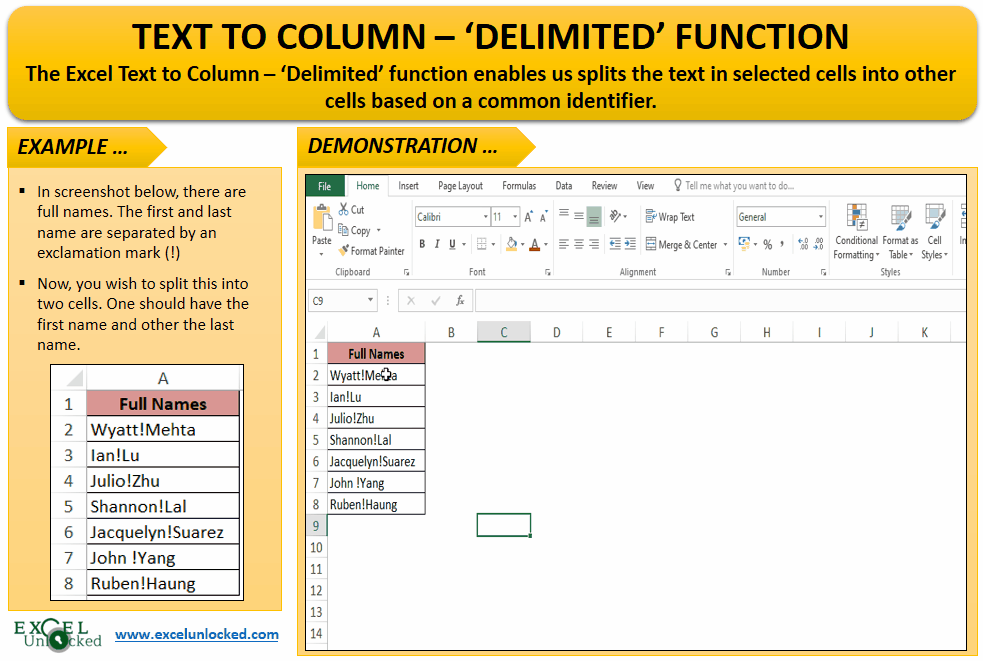Switch to the Page Layout tab
The width and height of the screenshot is (983, 661).
pos(460,186)
